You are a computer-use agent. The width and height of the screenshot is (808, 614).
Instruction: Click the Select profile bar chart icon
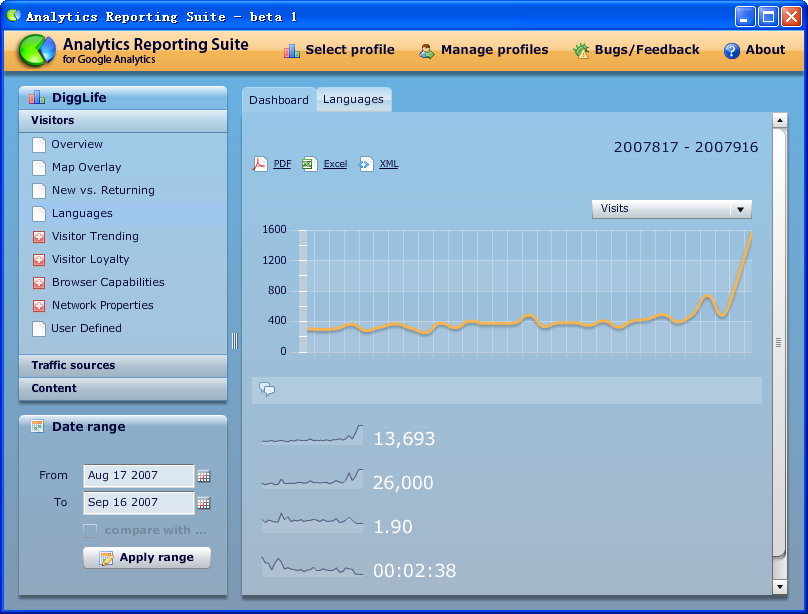(292, 50)
